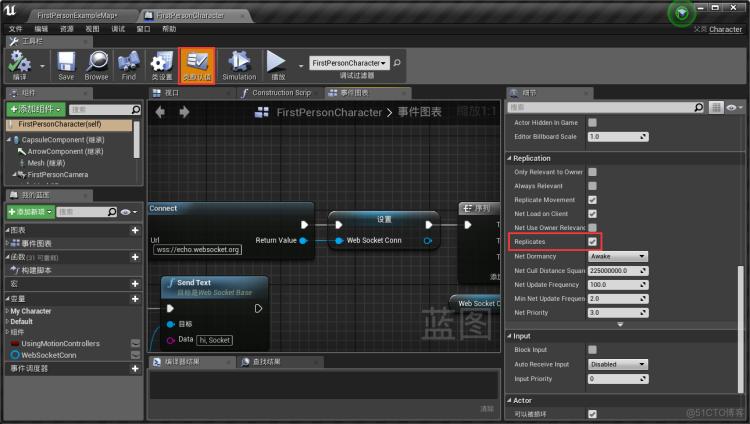The height and width of the screenshot is (424, 750).
Task: Toggle Actor Hidden In Game checkbox
Action: coord(592,123)
